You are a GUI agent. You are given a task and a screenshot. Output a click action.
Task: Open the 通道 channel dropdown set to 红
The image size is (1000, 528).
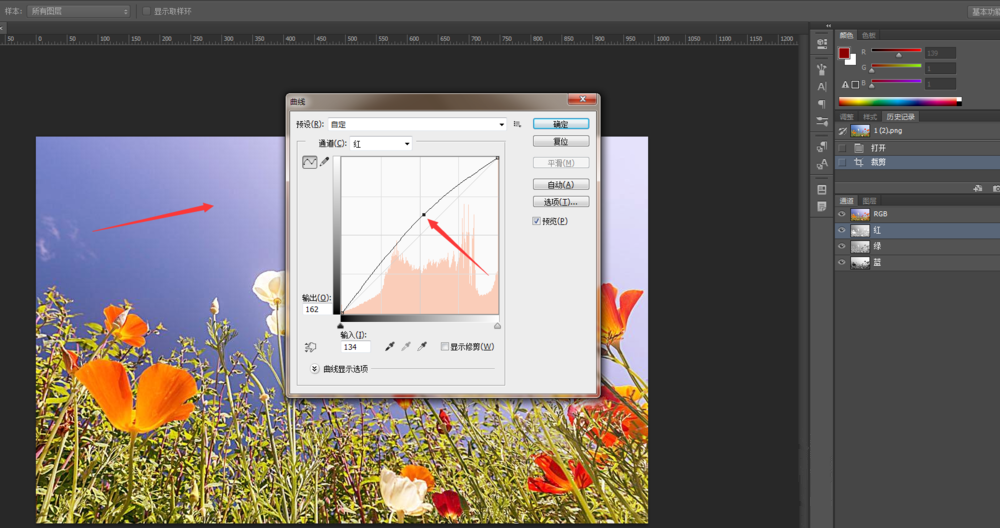[380, 144]
